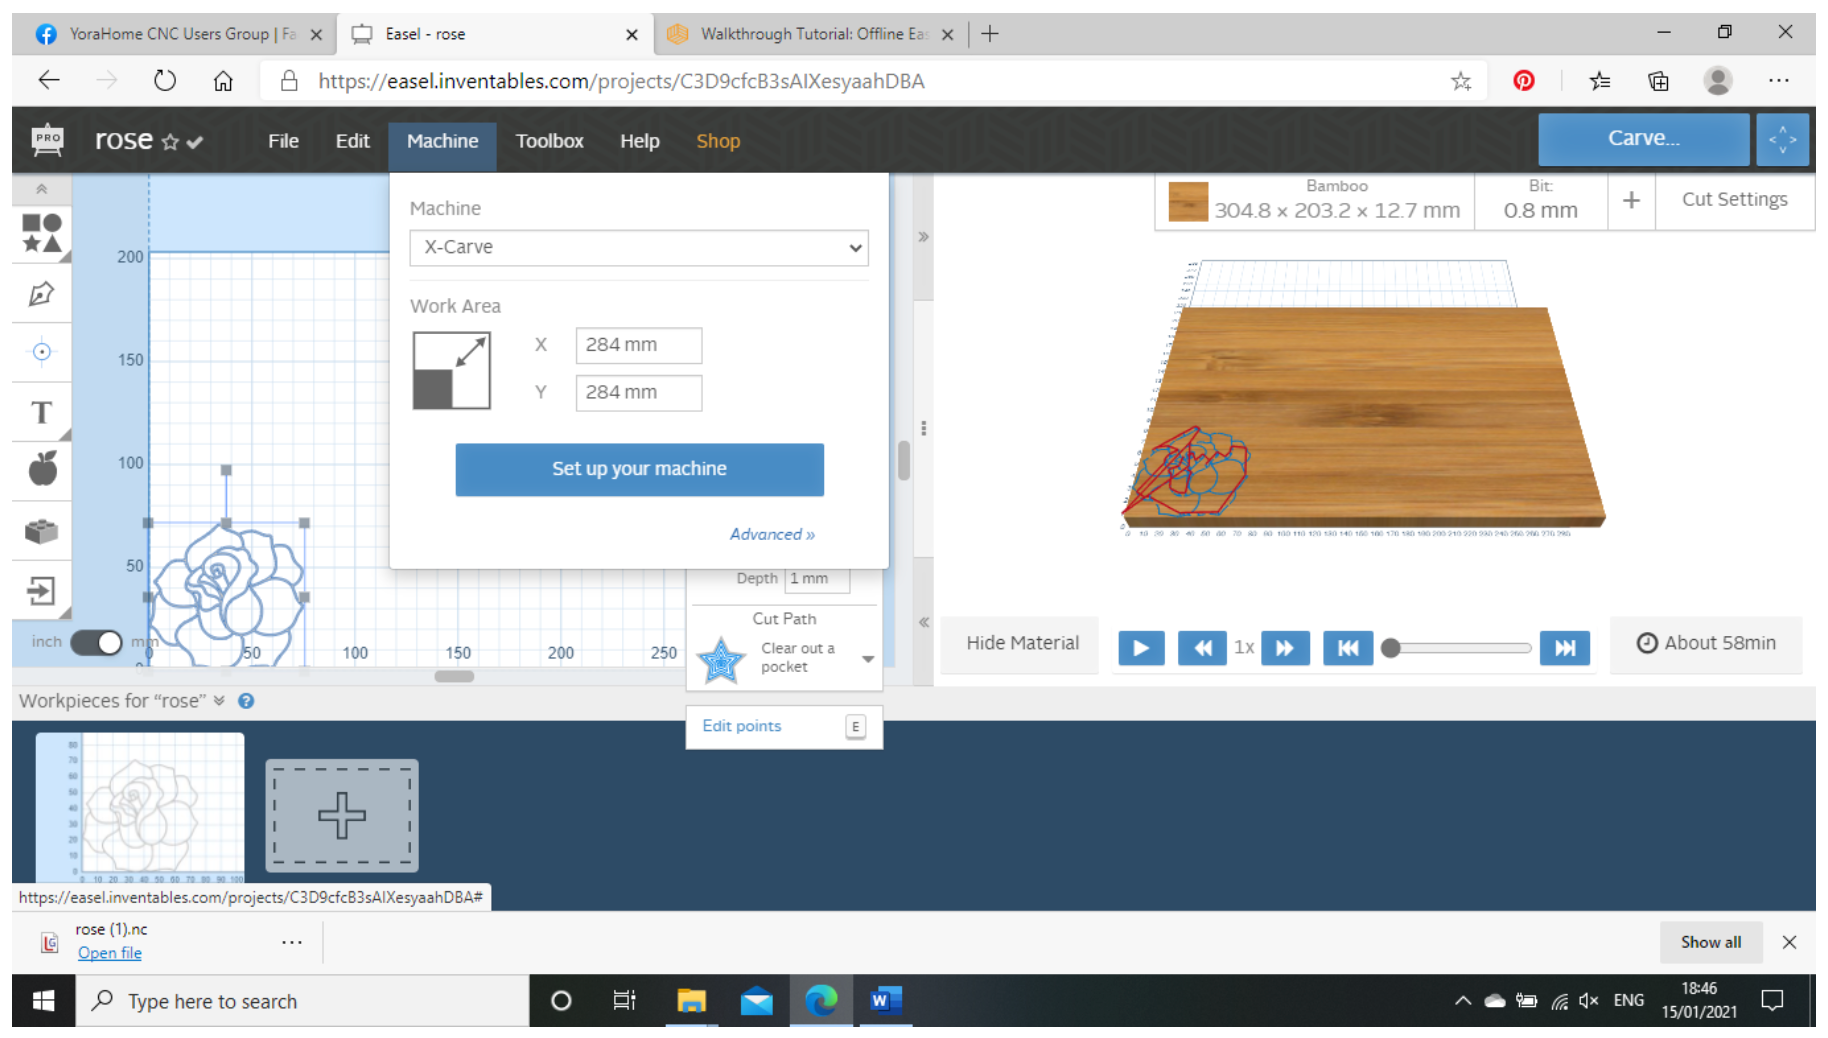Screen dimensions: 1828x1038
Task: Click Show all downloads
Action: (1710, 942)
